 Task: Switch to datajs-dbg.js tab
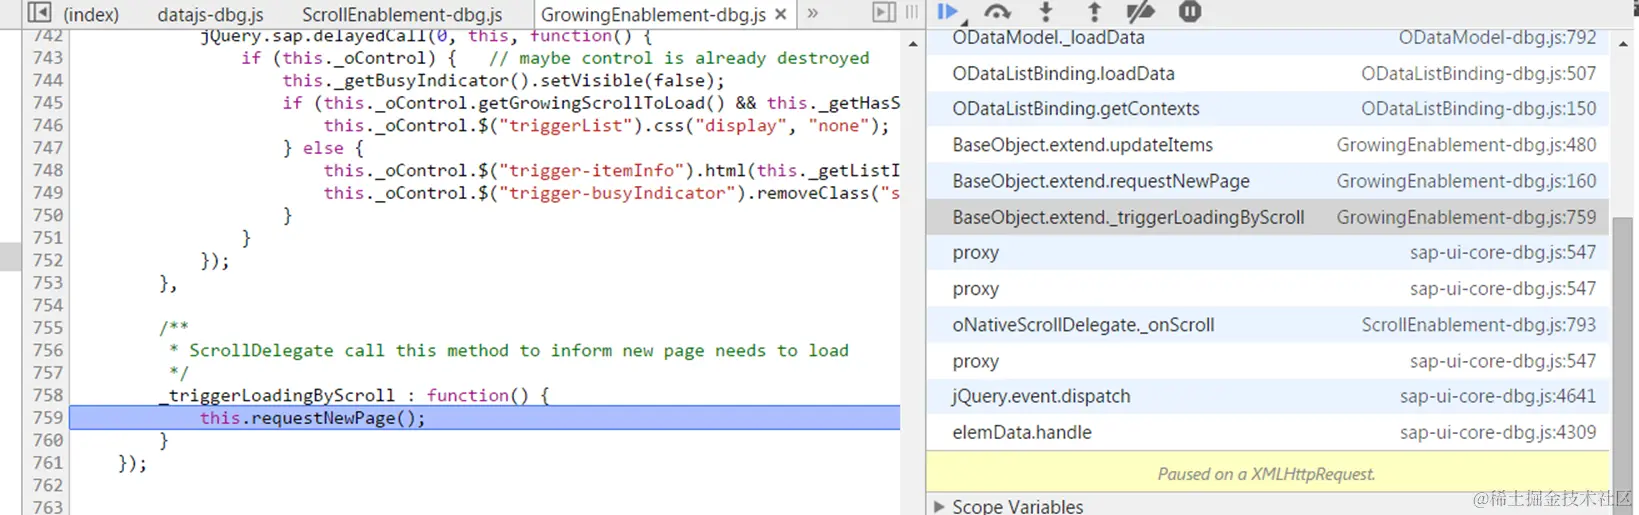210,15
